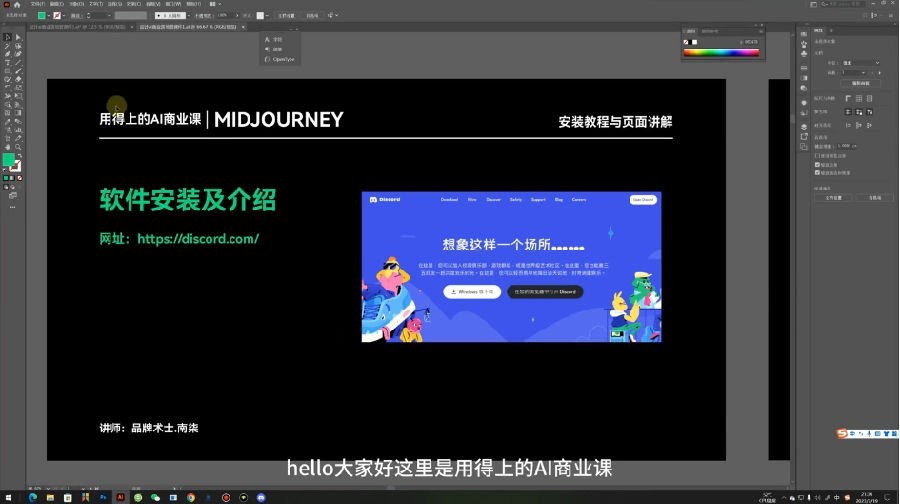
Task: Open Layers panel icon in right dock
Action: coord(804,126)
